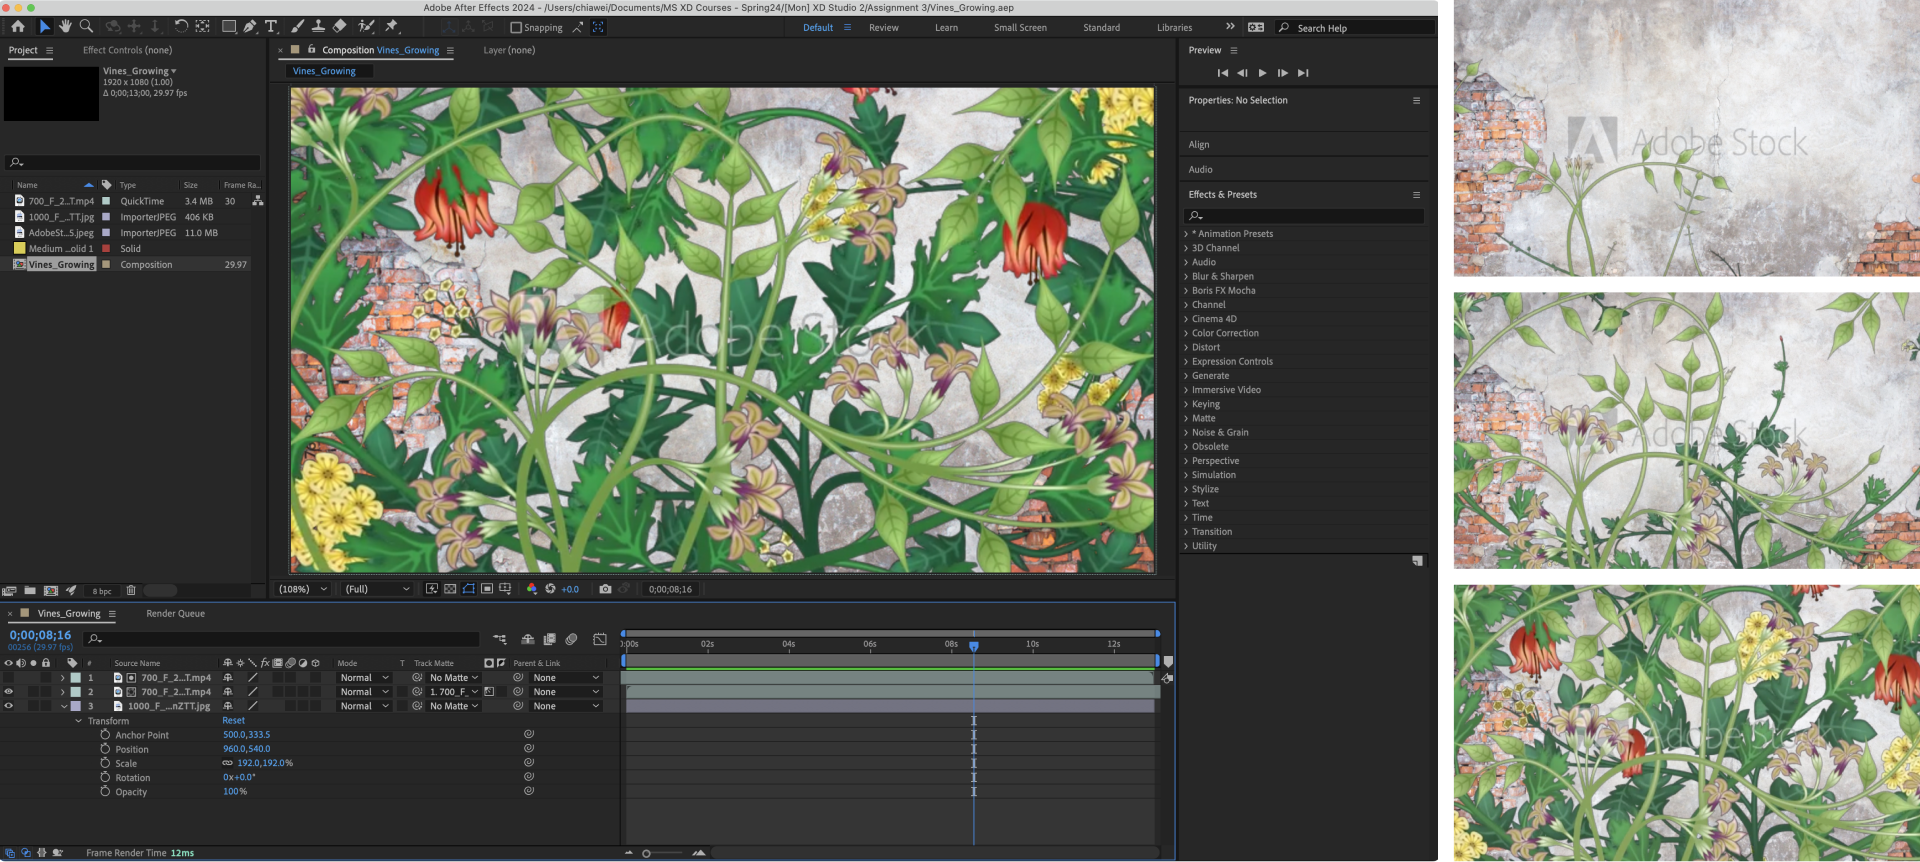Switch to the Small Screen workspace
Screen dimensions: 1920x862
pos(1020,28)
